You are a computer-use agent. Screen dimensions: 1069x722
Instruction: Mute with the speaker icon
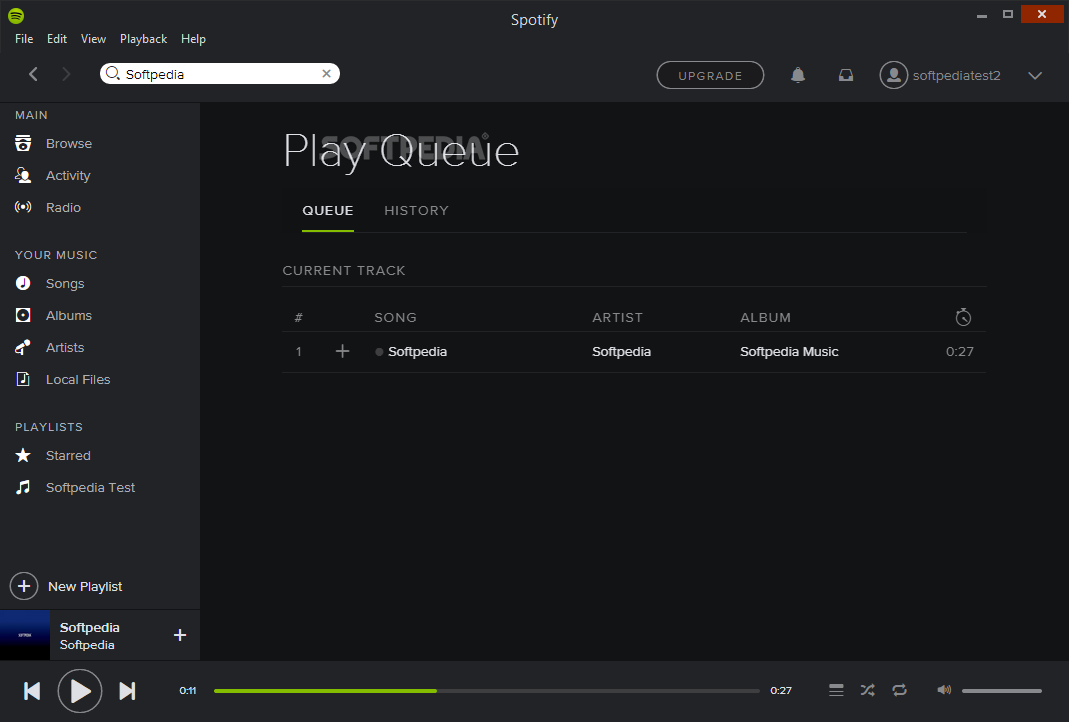tap(944, 690)
